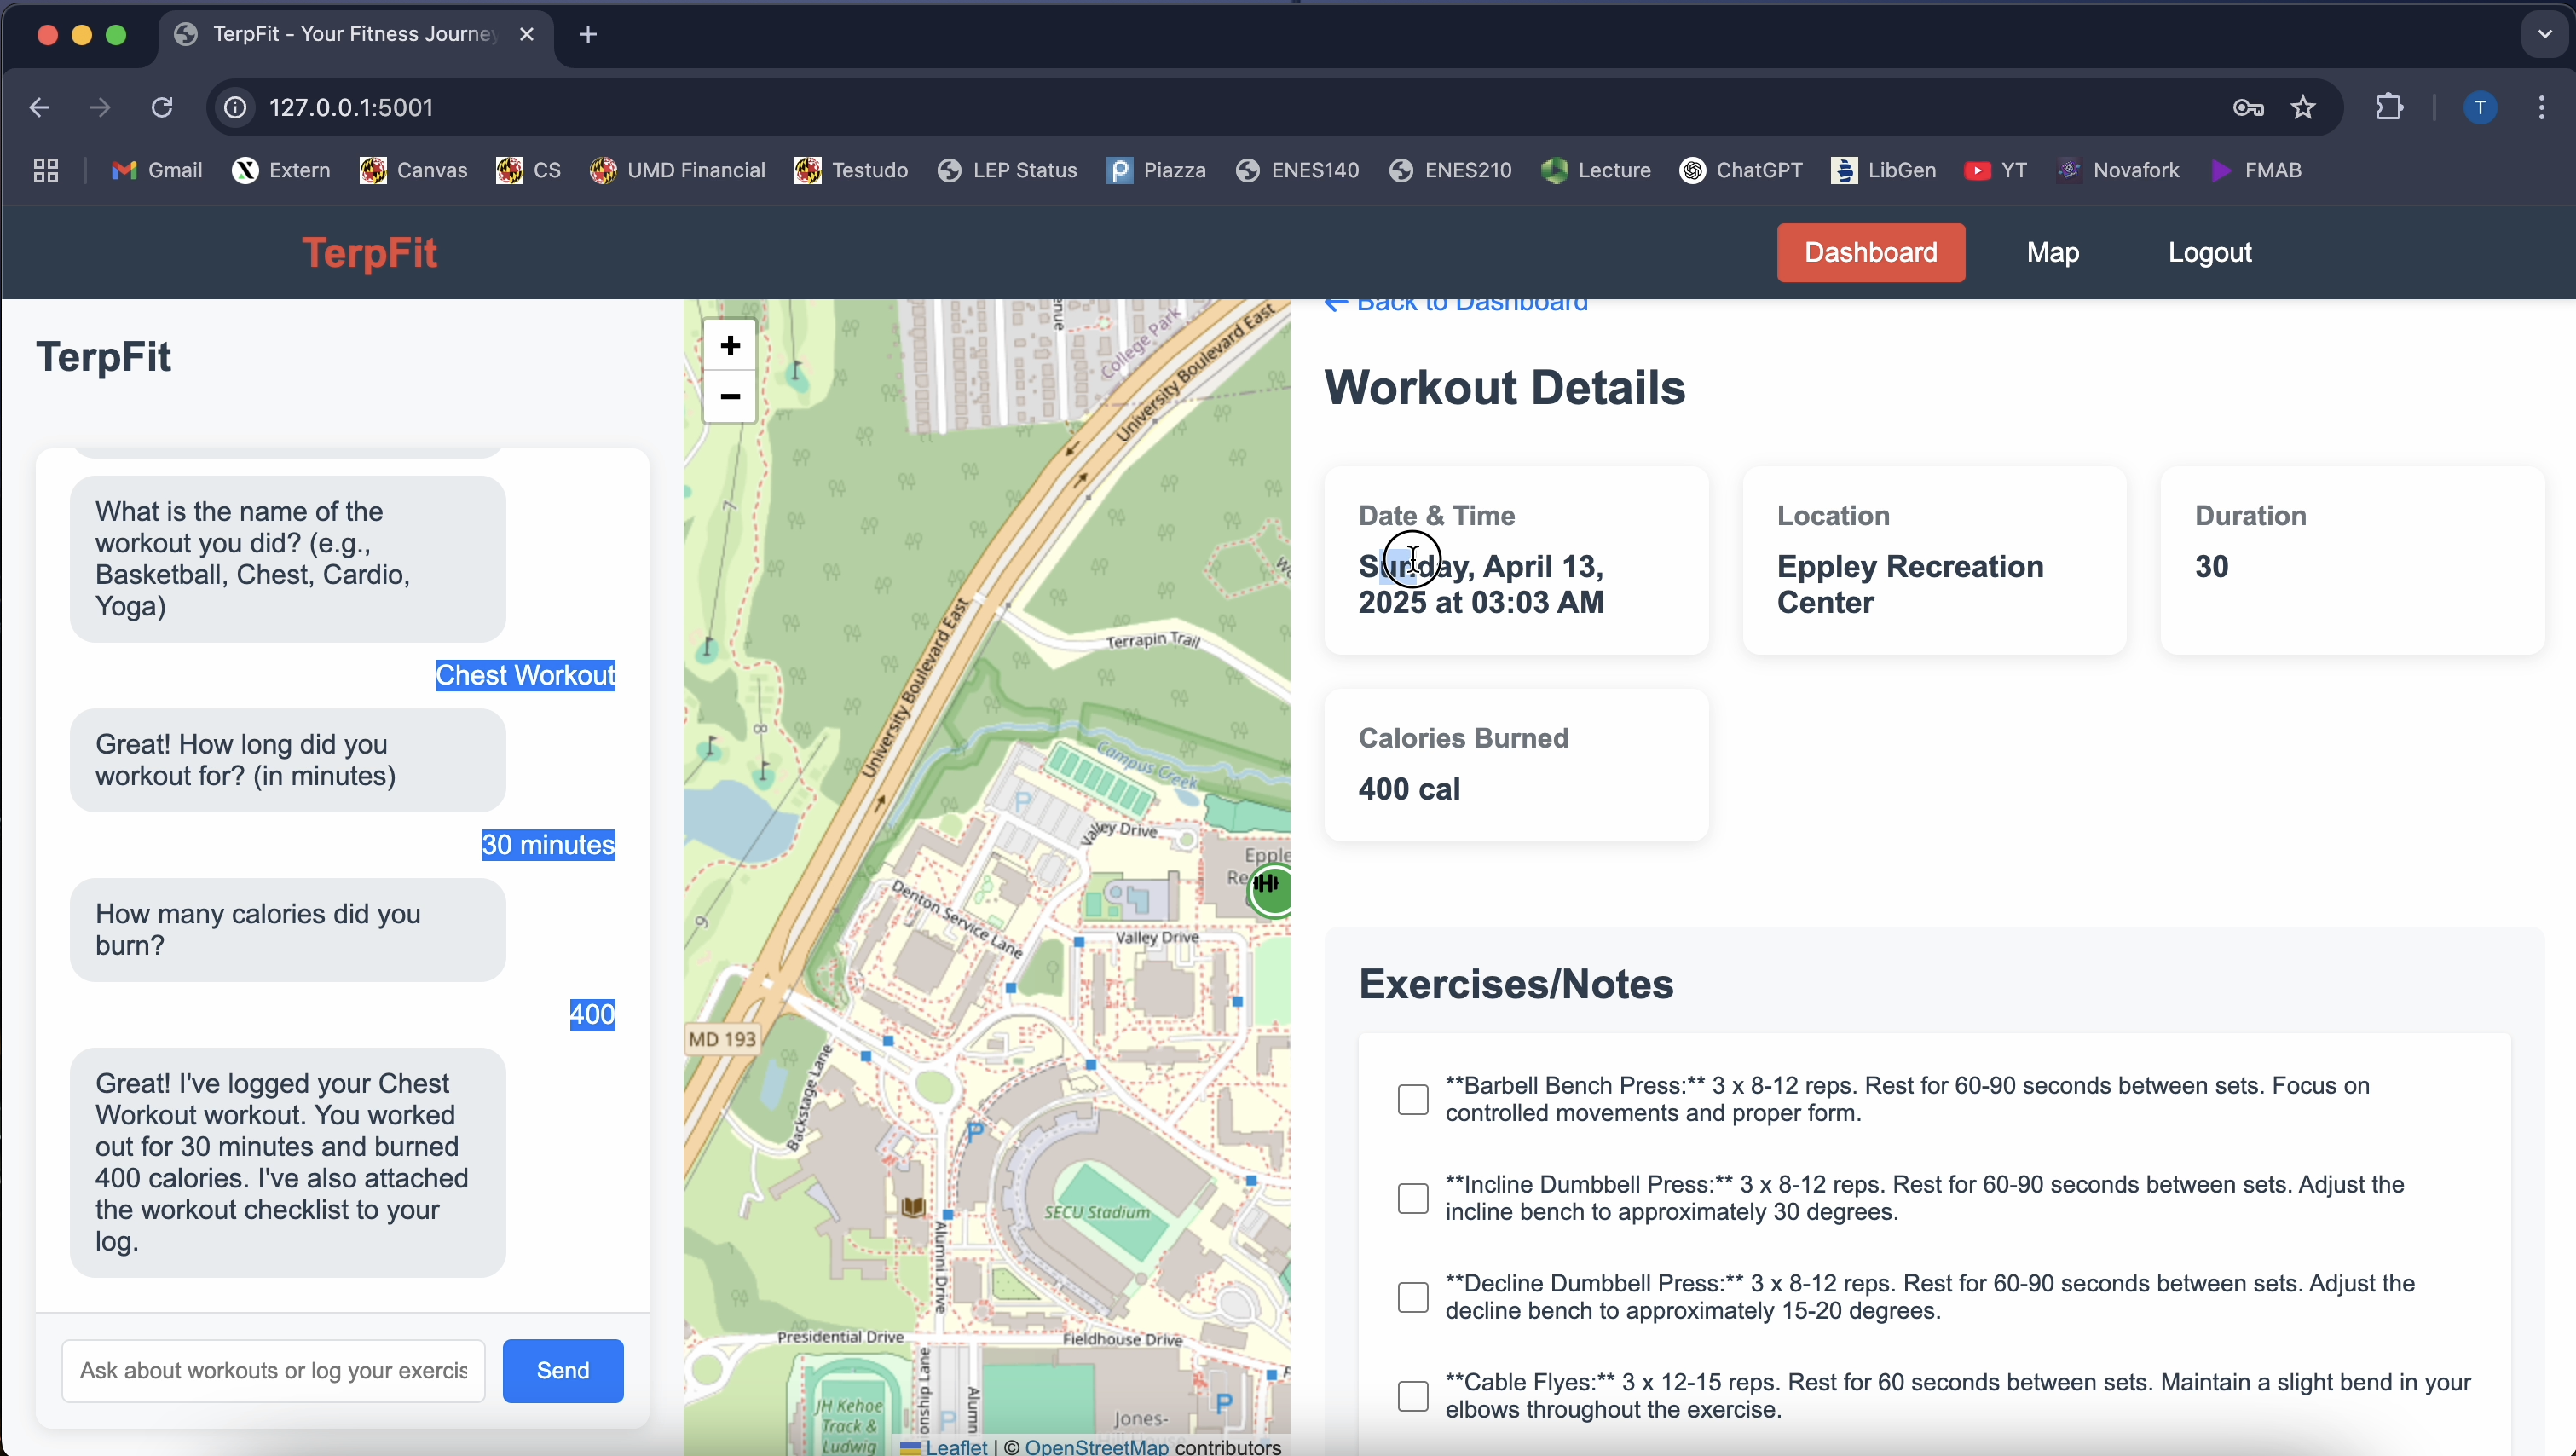Screen dimensions: 2576x1456
Task: Open the Chrome three-dot menu
Action: (2541, 107)
